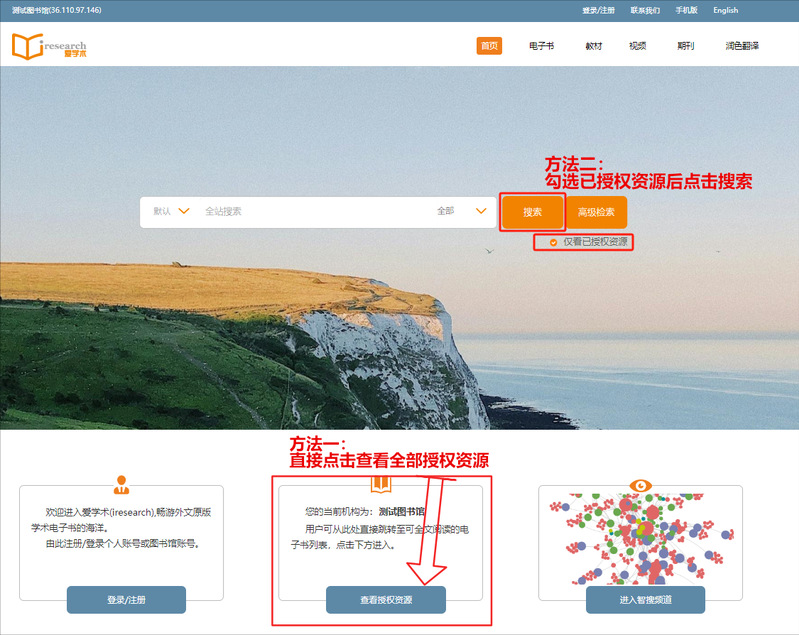Open the 润色翻译 navigation item
Screen dimensions: 799x635
pyautogui.click(x=741, y=46)
